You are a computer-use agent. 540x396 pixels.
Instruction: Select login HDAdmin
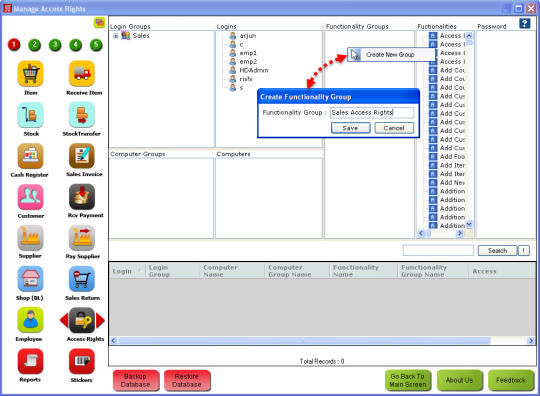click(x=253, y=70)
